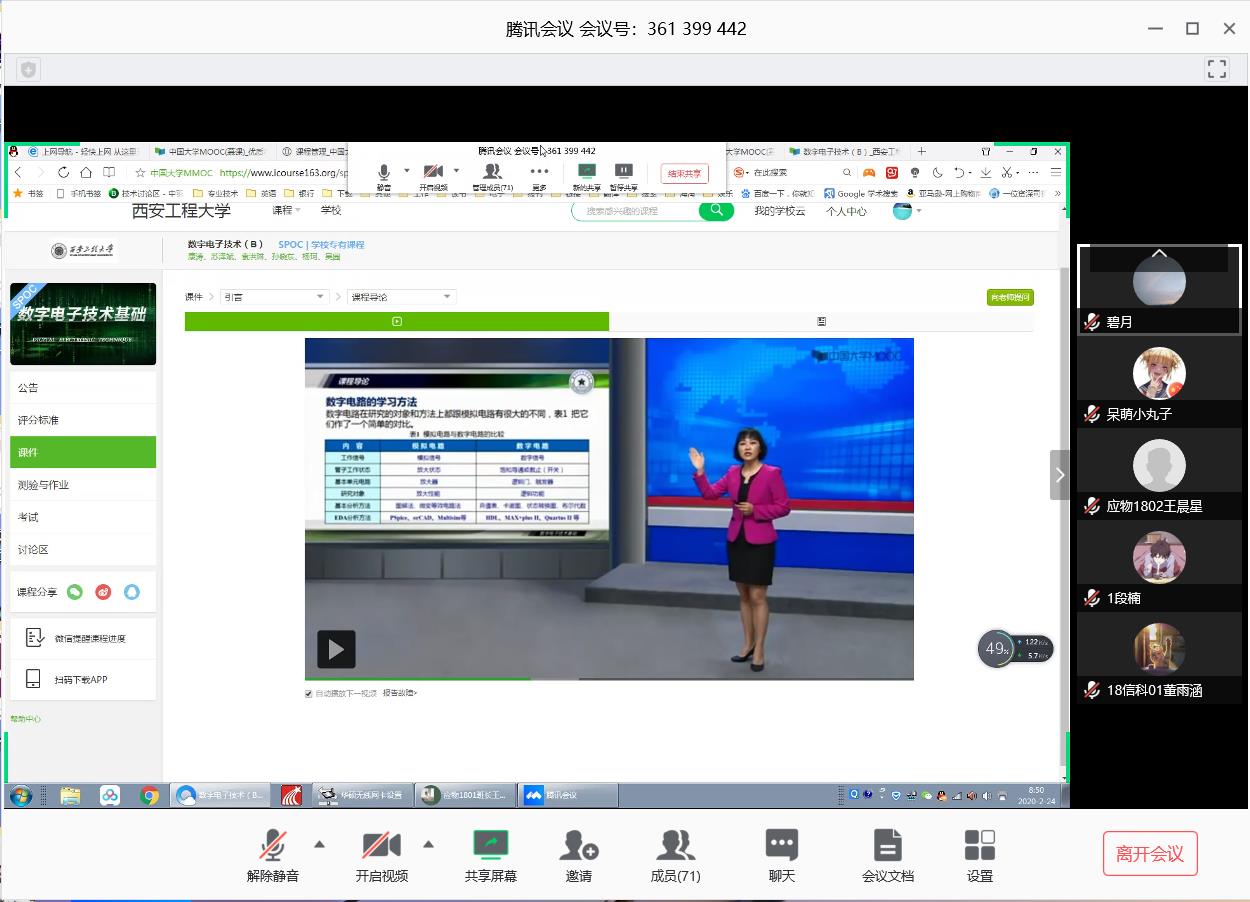Viewport: 1250px width, 902px height.
Task: Open the 聊天 chat panel
Action: (x=781, y=855)
